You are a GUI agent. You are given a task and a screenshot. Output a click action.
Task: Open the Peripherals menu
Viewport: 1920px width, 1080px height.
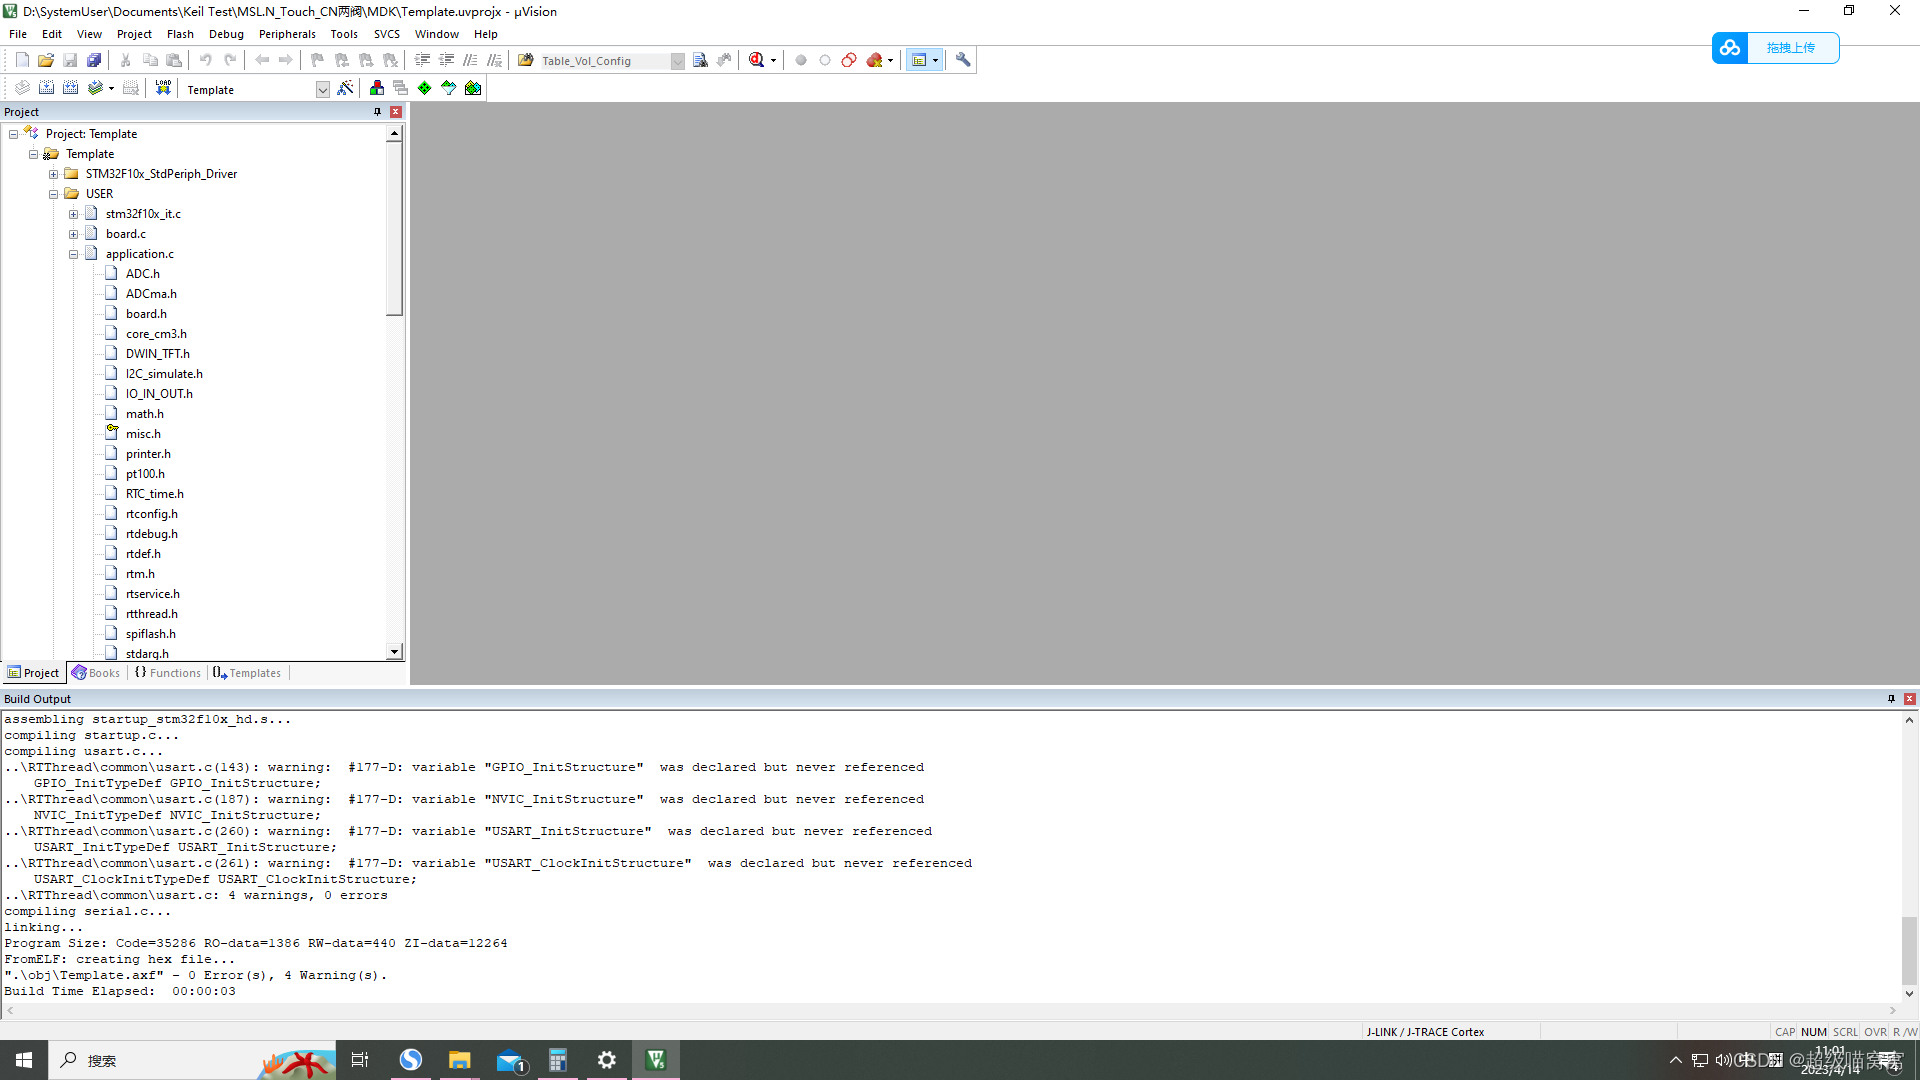(287, 34)
